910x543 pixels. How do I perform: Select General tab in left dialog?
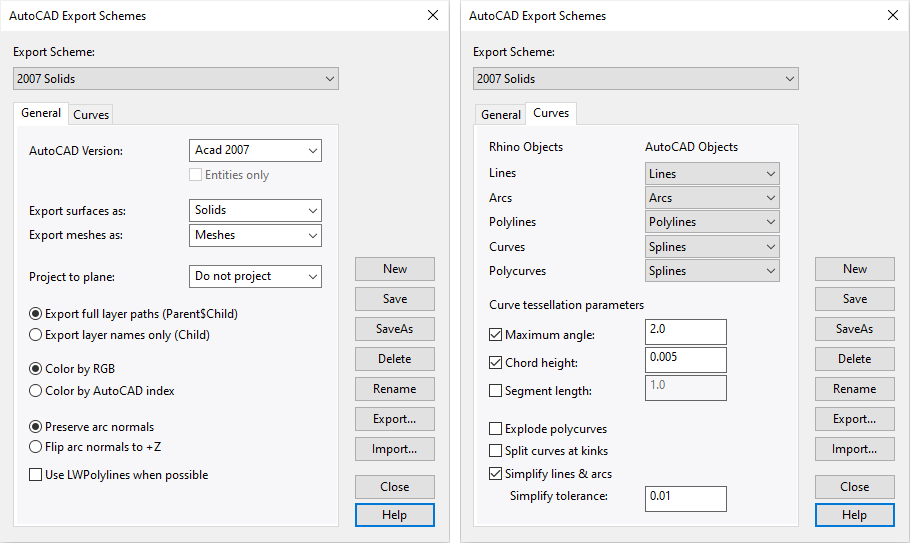point(41,113)
